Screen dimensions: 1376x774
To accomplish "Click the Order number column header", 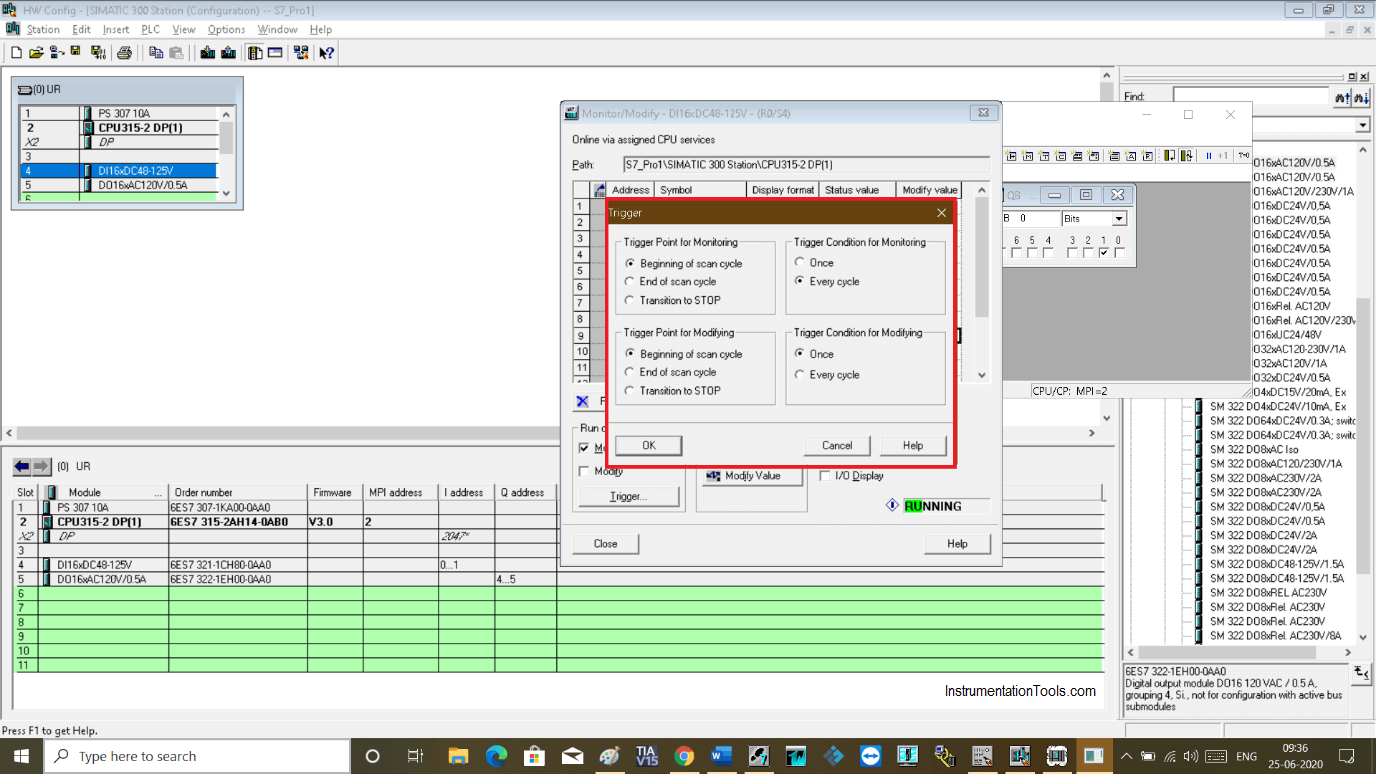I will coord(237,492).
